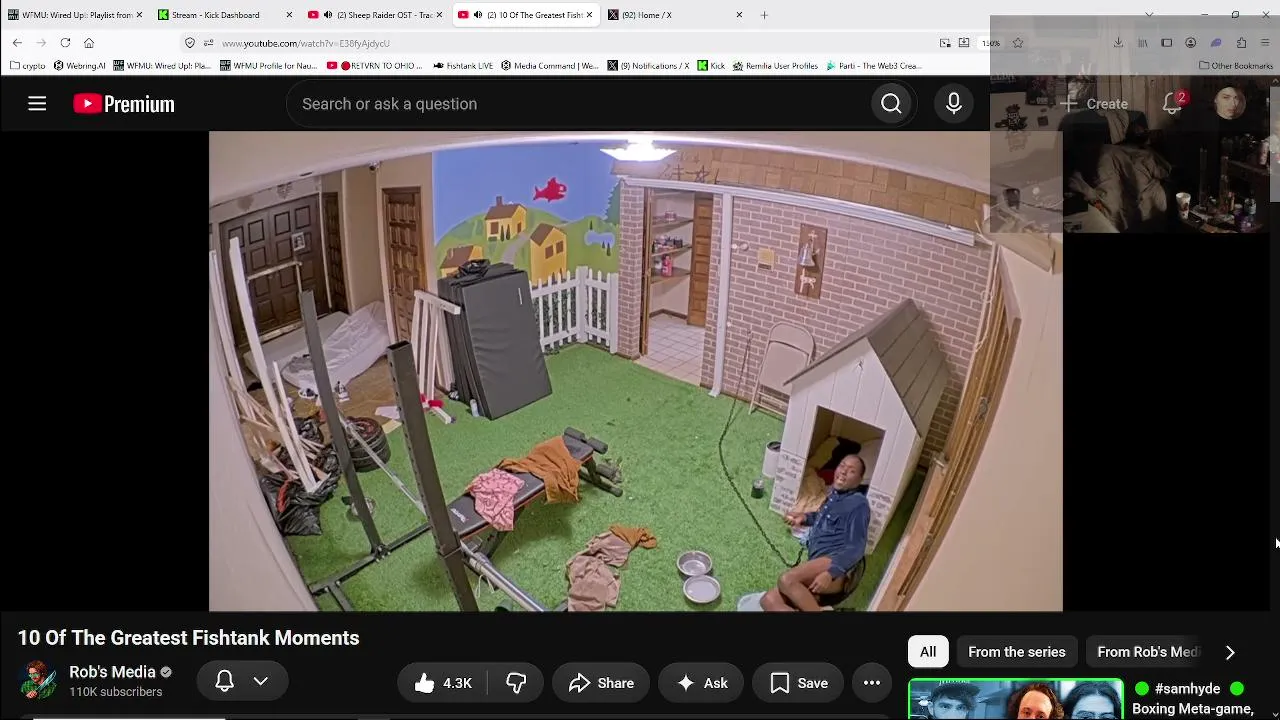Open Fishtank LIVE bookmark

463,66
